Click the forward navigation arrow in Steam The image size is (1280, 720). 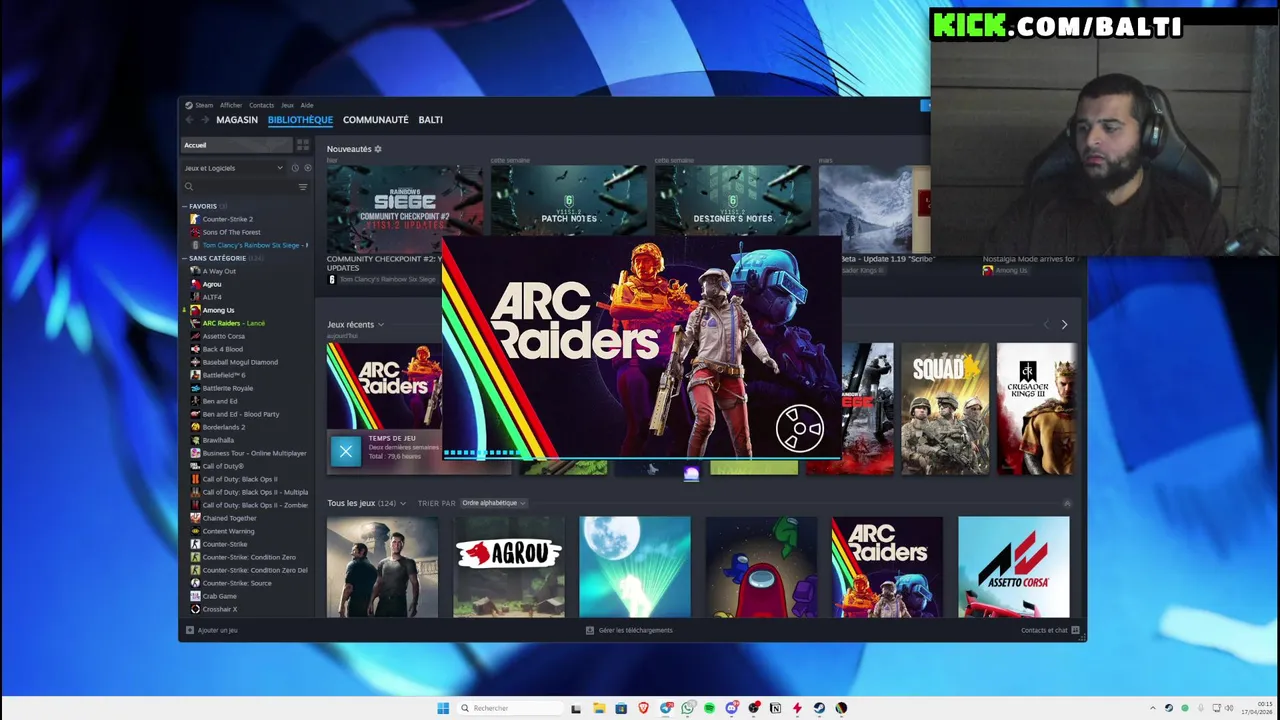pos(204,120)
